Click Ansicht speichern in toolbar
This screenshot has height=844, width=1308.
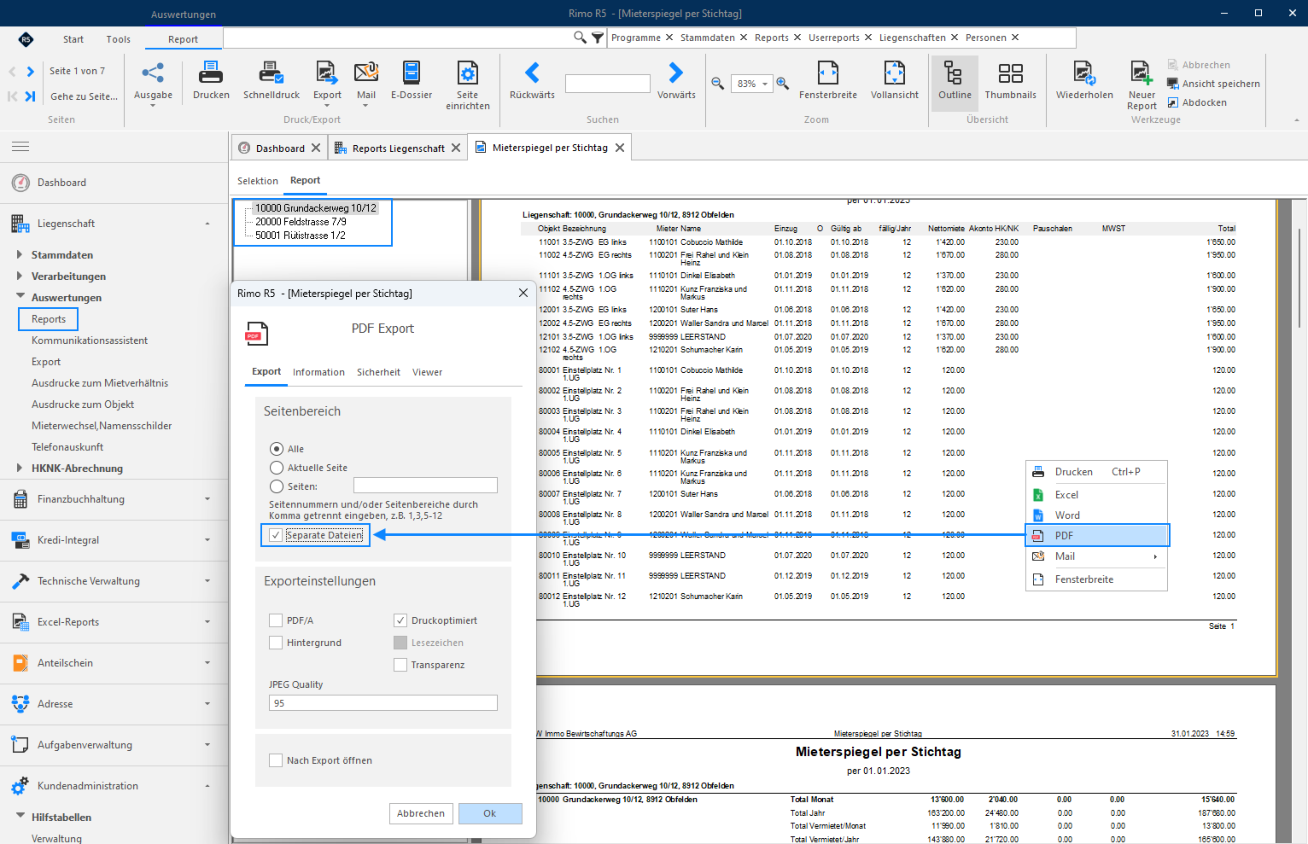(1213, 84)
